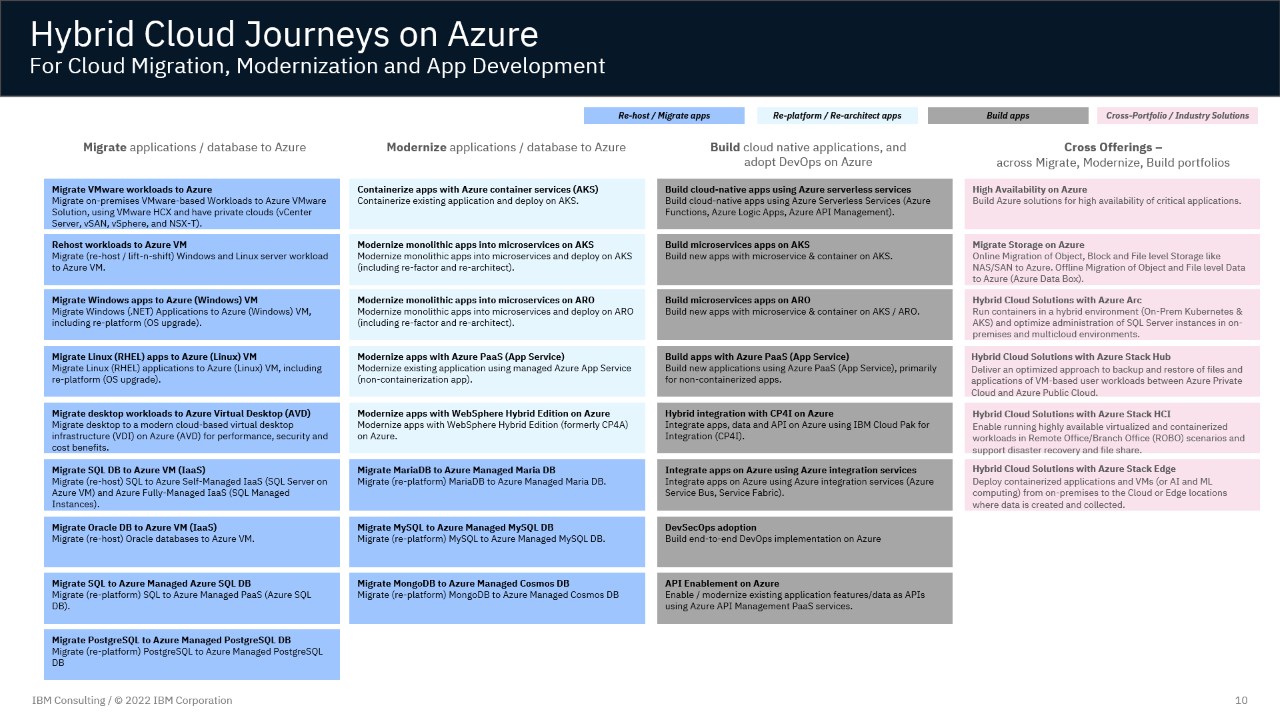Select the High Availability on Azure card
Image resolution: width=1280 pixels, height=720 pixels.
tap(1112, 204)
